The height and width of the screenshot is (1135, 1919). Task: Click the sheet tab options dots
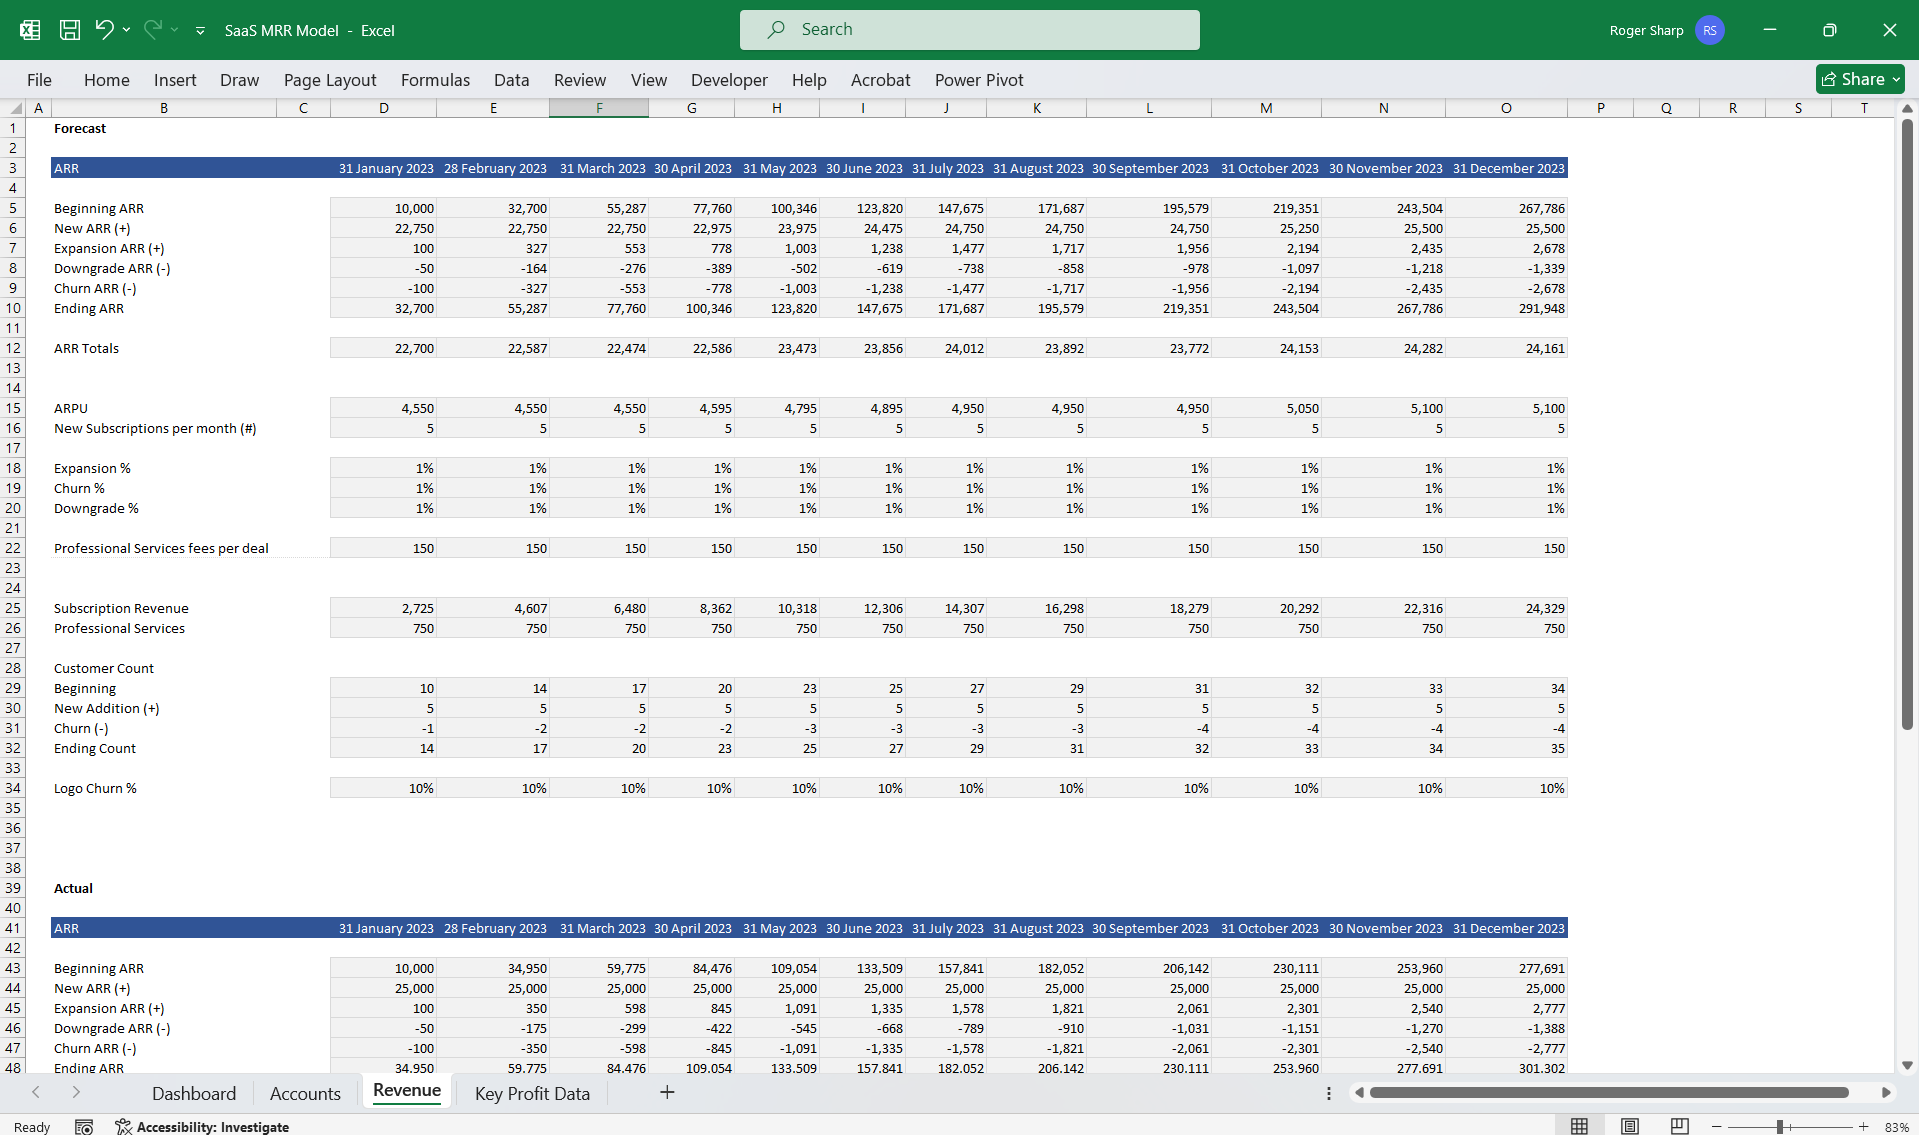click(x=1329, y=1093)
